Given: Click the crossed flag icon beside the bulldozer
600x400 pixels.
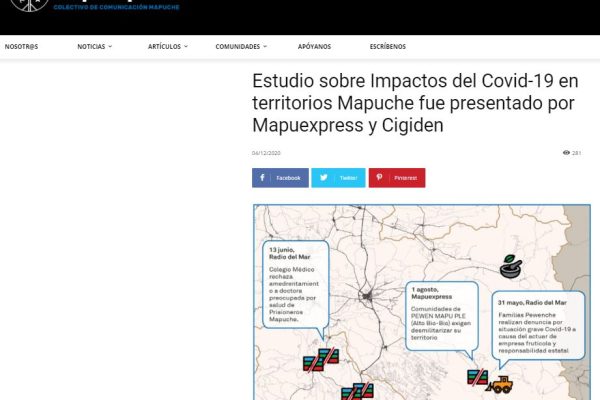Looking at the screenshot, I should (x=478, y=377).
